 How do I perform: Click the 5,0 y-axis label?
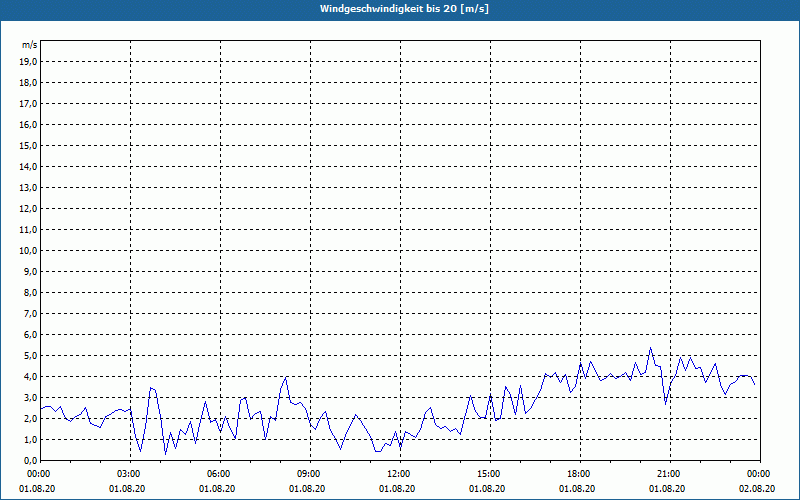31,356
